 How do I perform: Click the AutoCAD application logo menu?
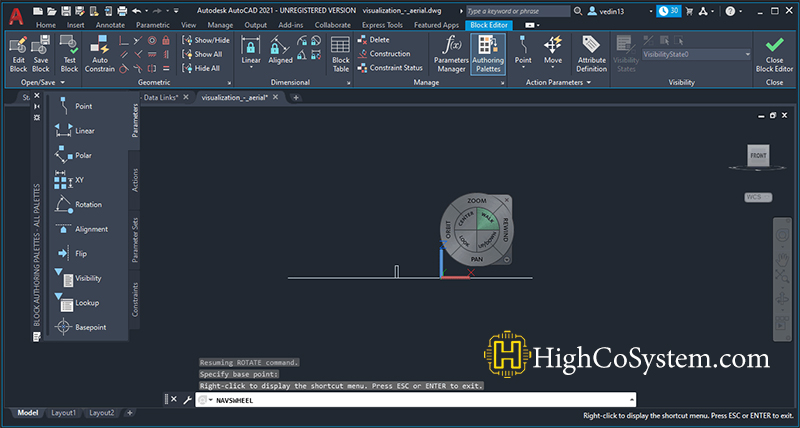pos(16,16)
